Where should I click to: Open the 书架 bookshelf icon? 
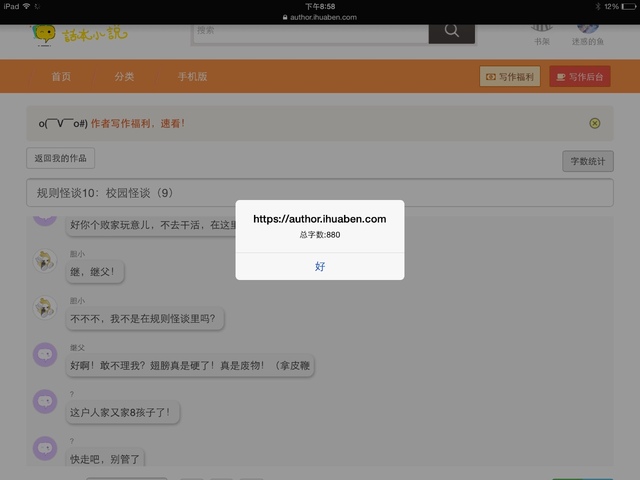point(541,32)
